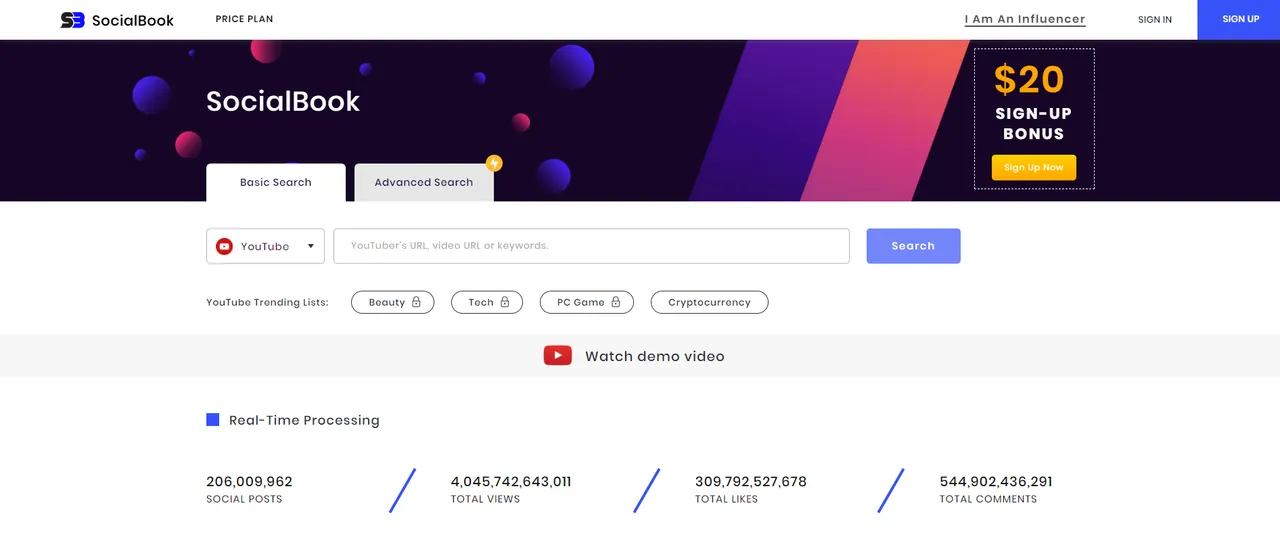Click the Sign Up Now bonus button
The height and width of the screenshot is (553, 1280).
(1034, 167)
